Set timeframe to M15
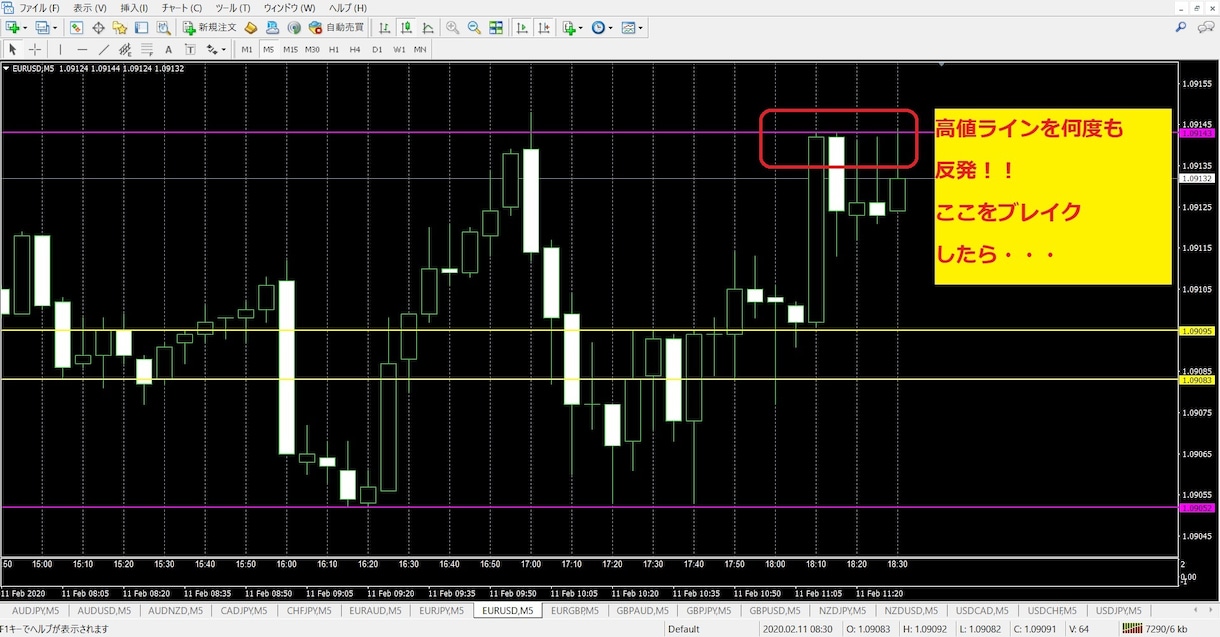 pyautogui.click(x=290, y=49)
